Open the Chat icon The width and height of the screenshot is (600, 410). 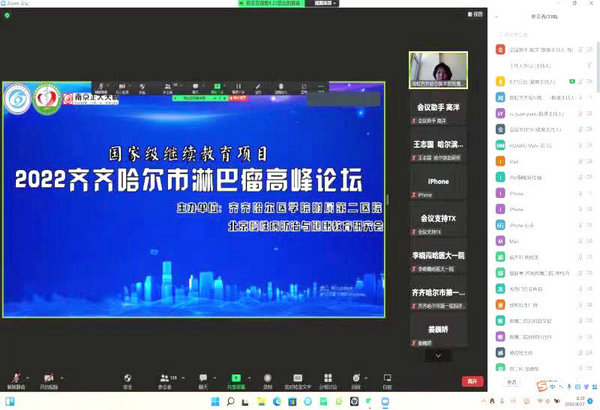(203, 378)
